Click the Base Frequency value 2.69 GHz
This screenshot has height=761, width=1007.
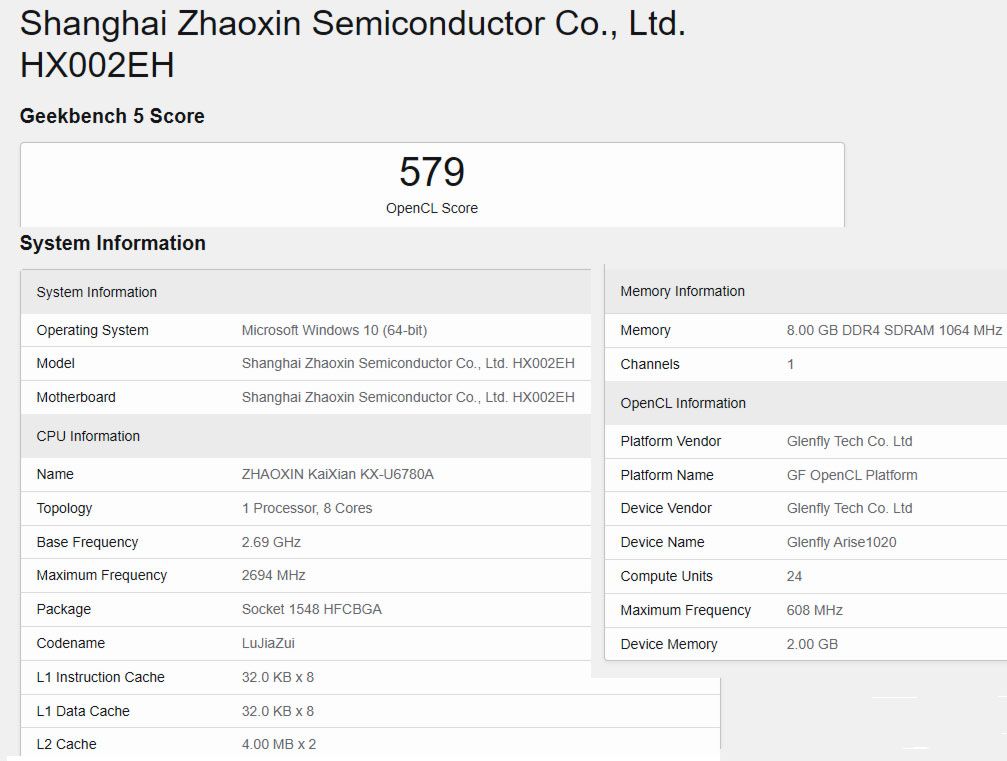pyautogui.click(x=270, y=542)
